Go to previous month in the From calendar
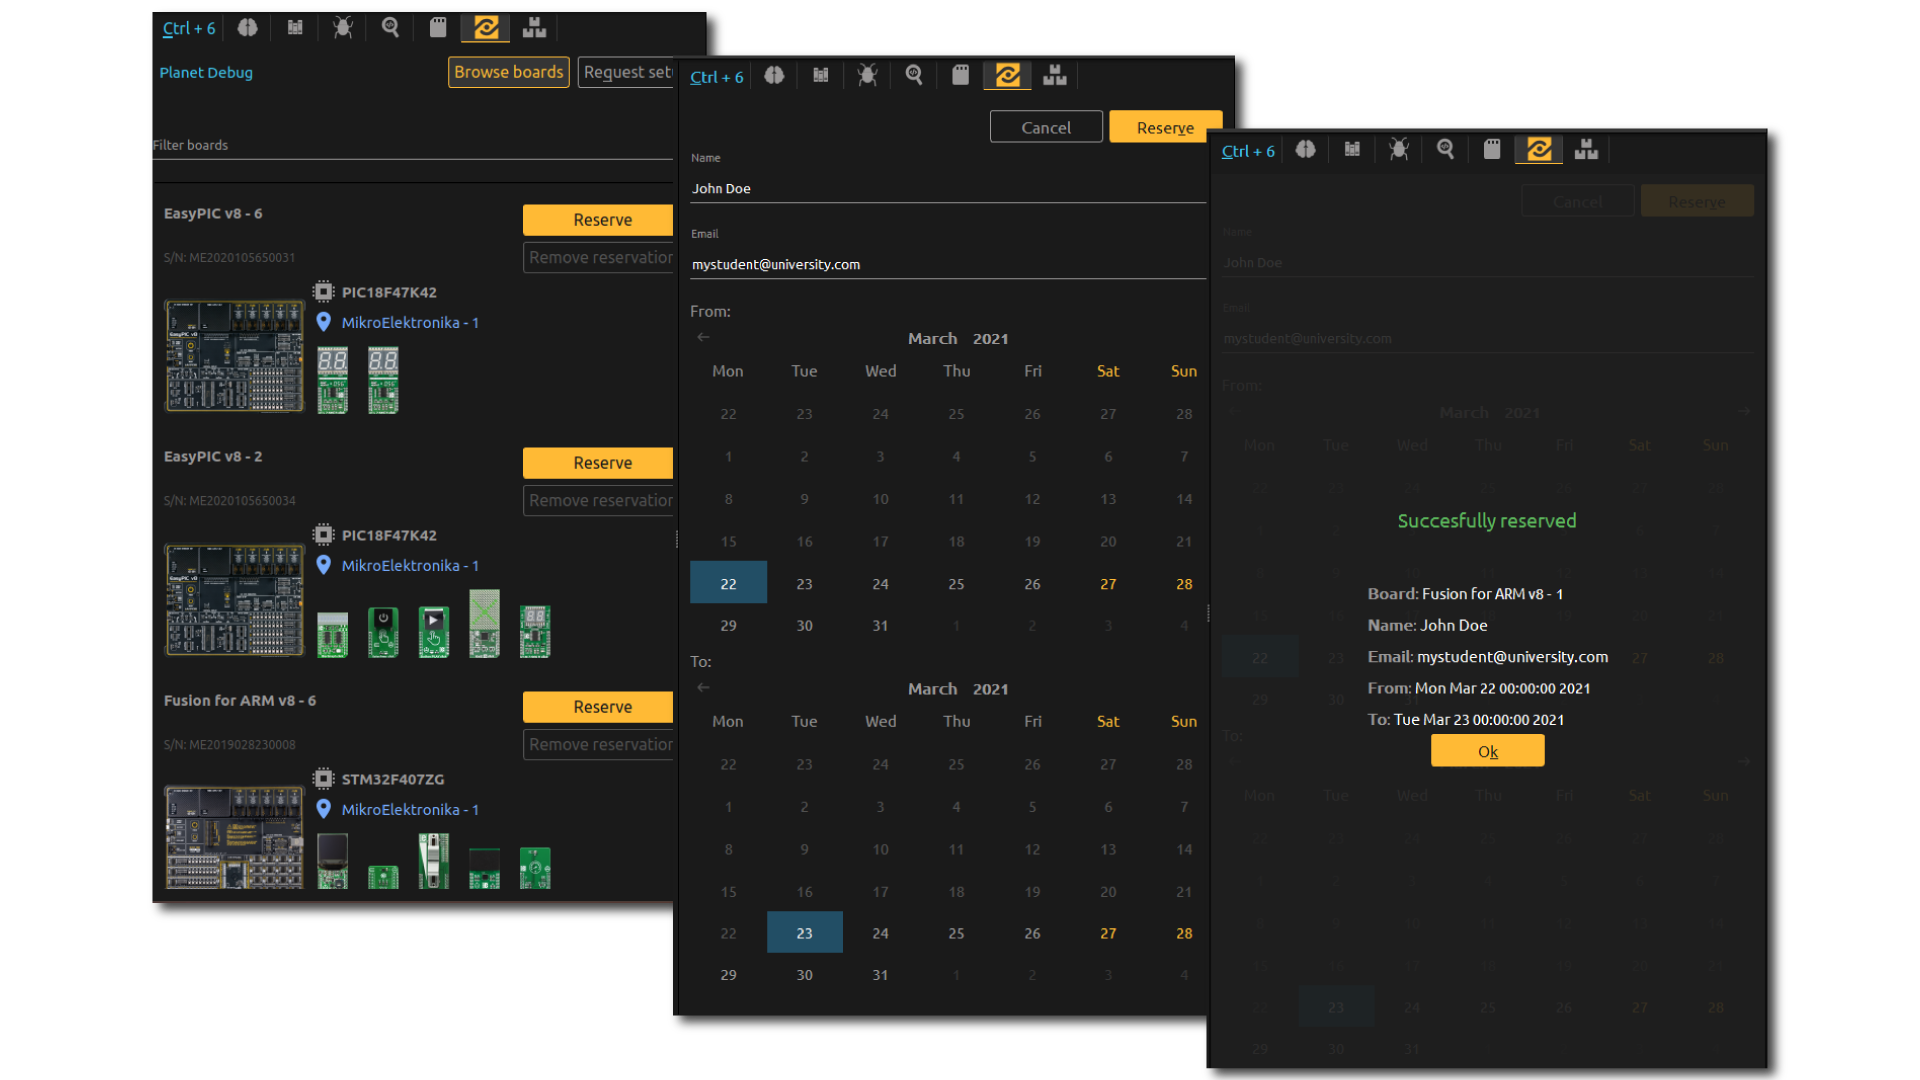This screenshot has width=1920, height=1080. pyautogui.click(x=703, y=337)
